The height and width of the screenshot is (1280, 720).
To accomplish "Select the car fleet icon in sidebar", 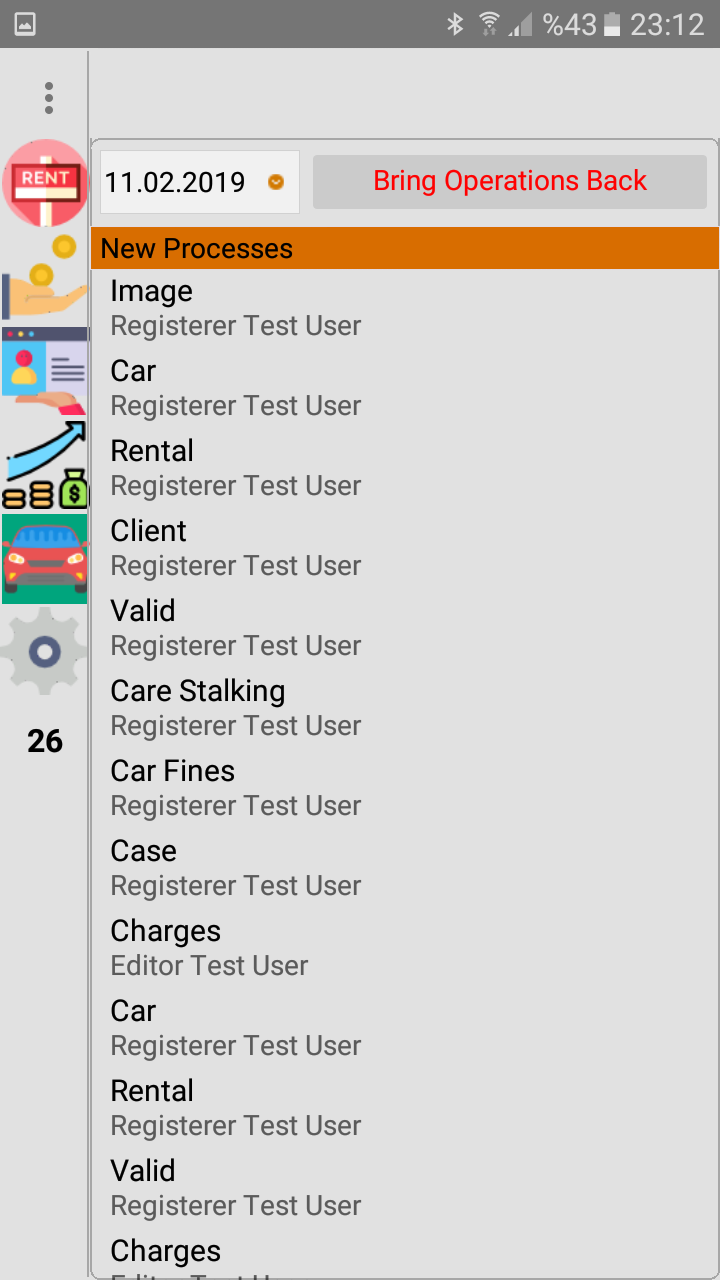I will point(45,558).
